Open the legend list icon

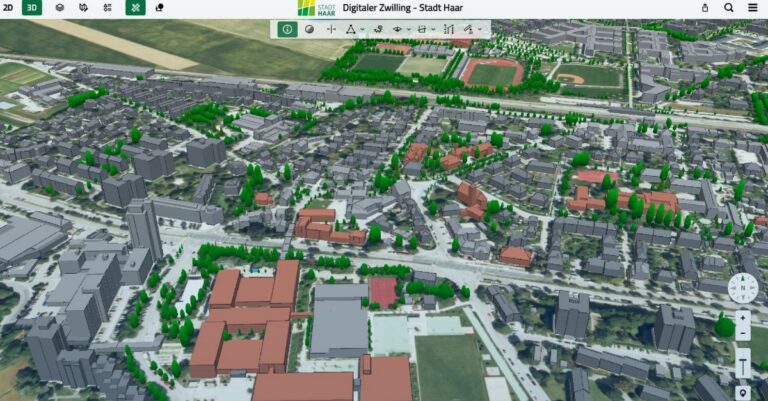108,8
